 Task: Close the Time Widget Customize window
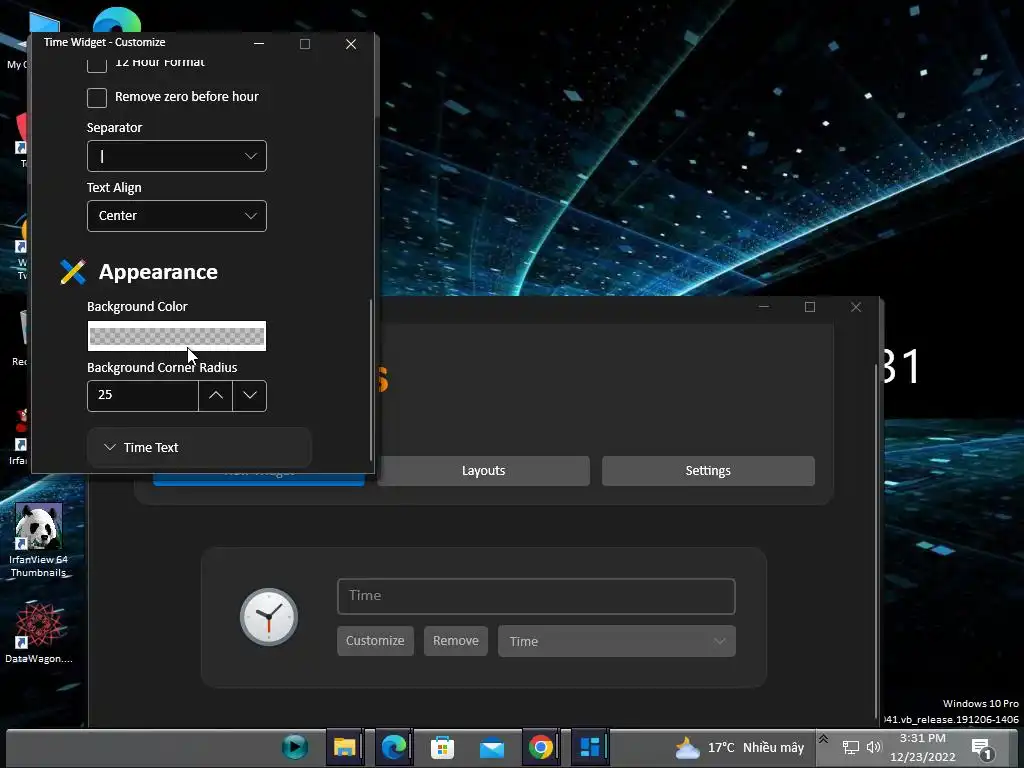pos(351,44)
